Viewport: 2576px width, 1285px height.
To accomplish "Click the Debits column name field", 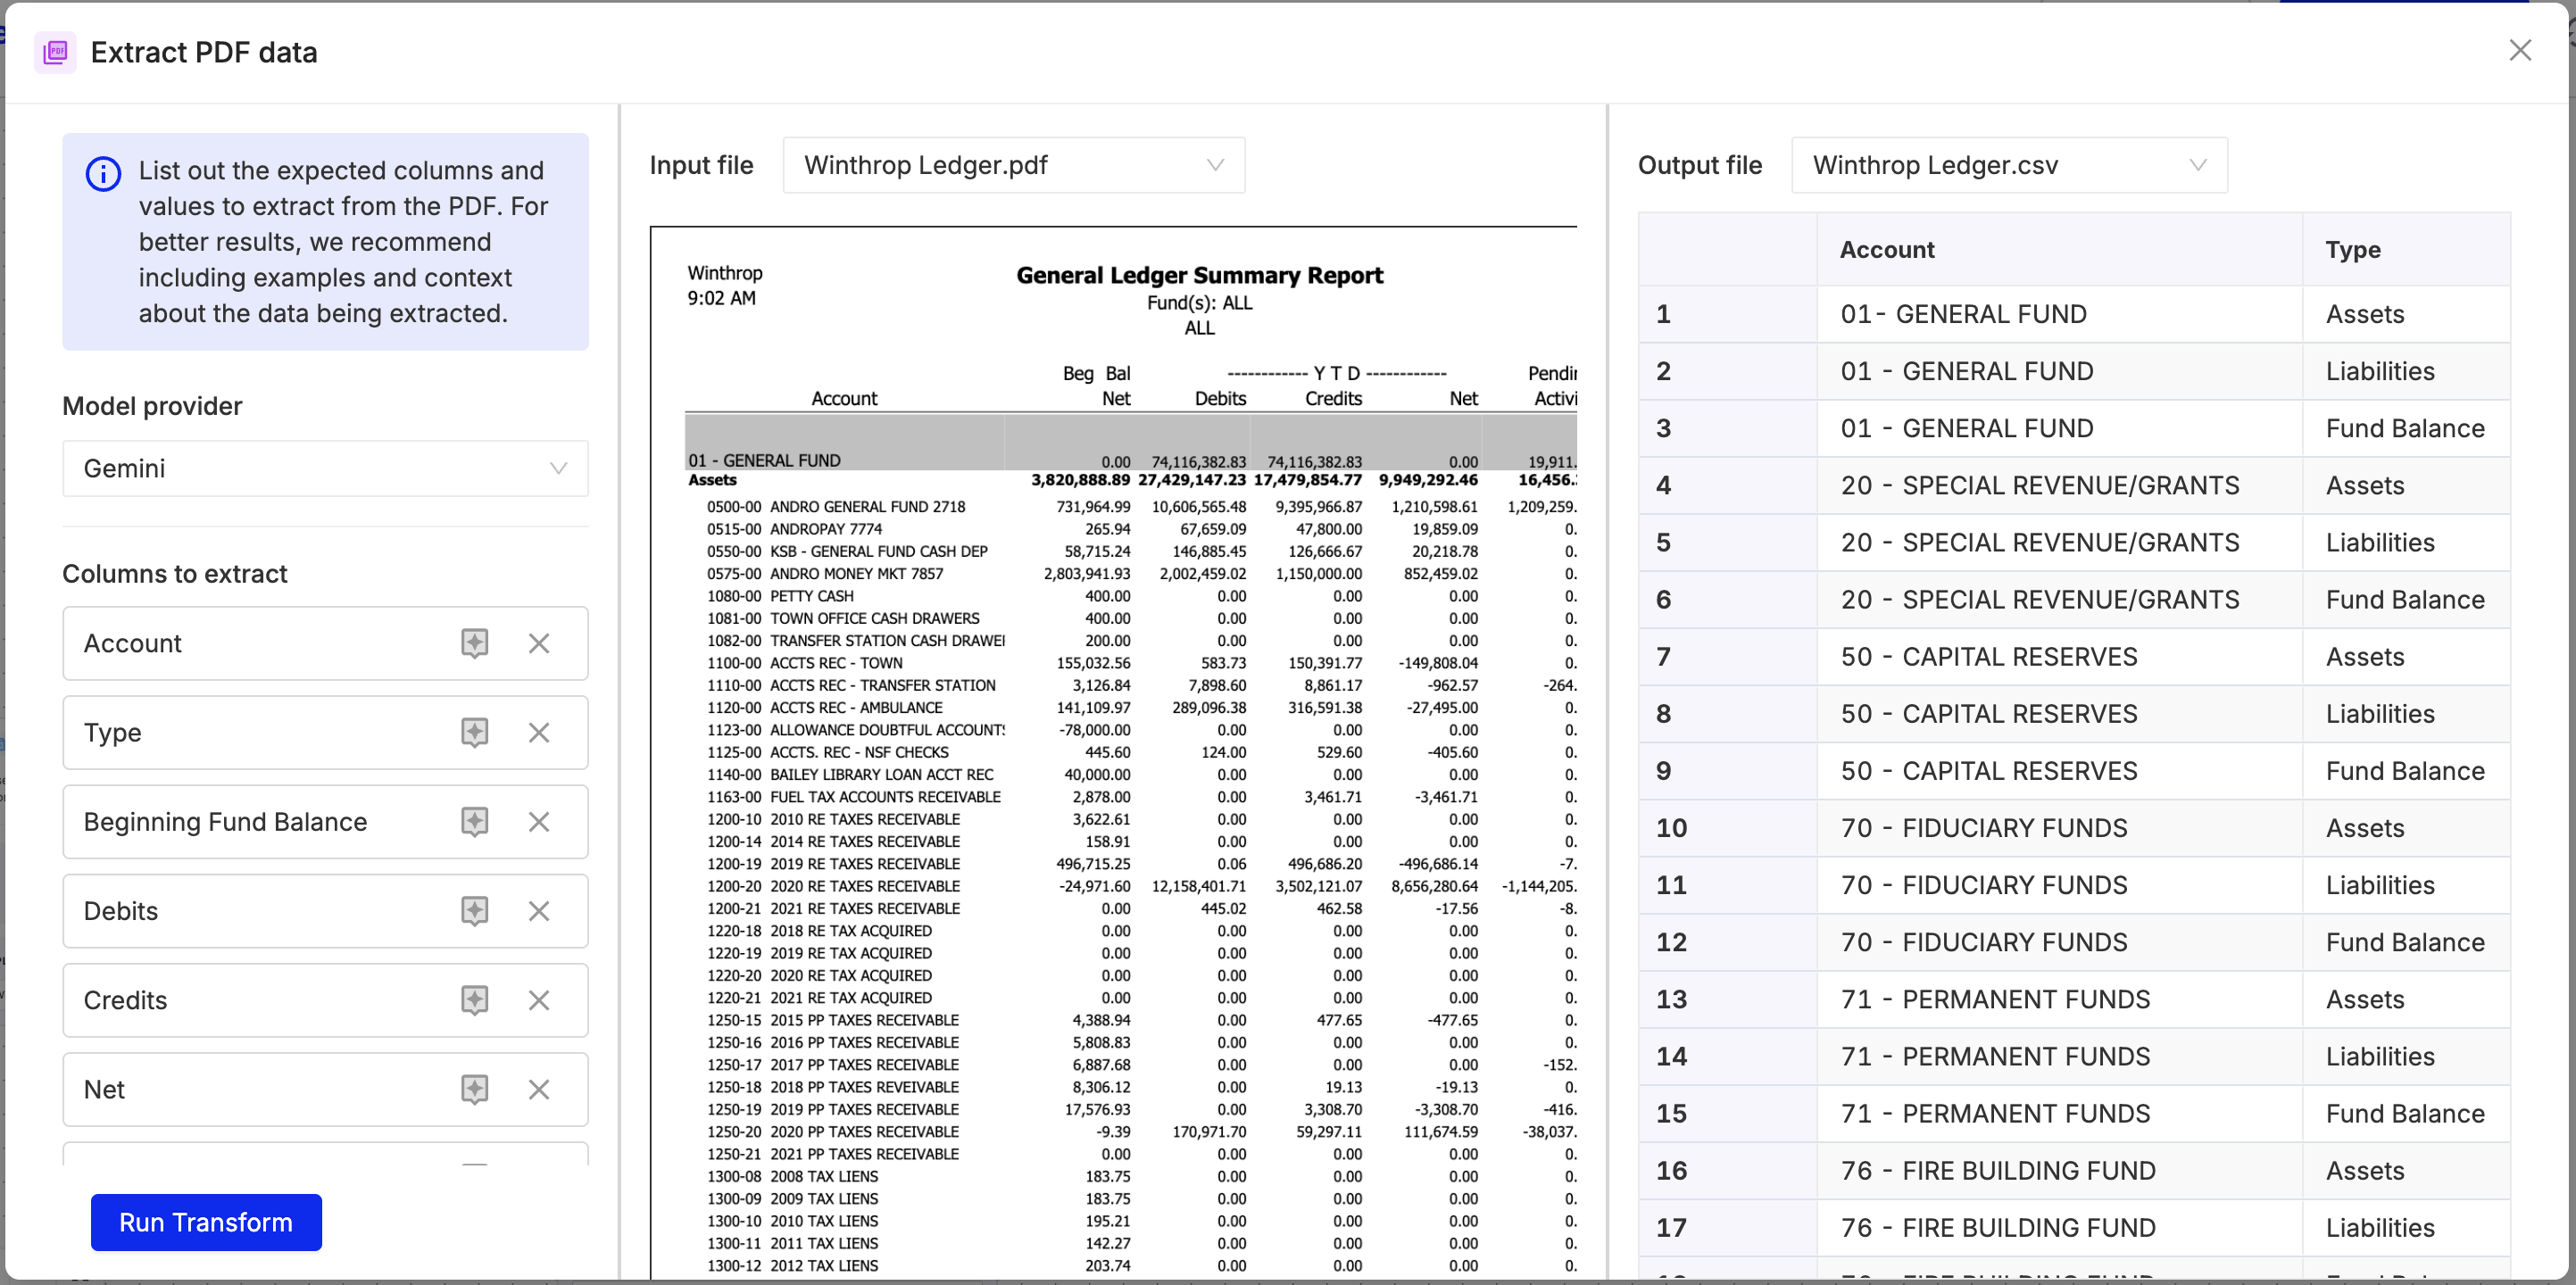I will pos(250,911).
